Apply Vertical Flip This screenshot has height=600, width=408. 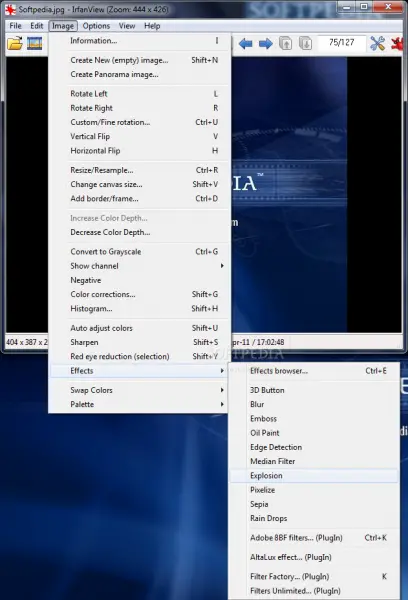pos(140,136)
